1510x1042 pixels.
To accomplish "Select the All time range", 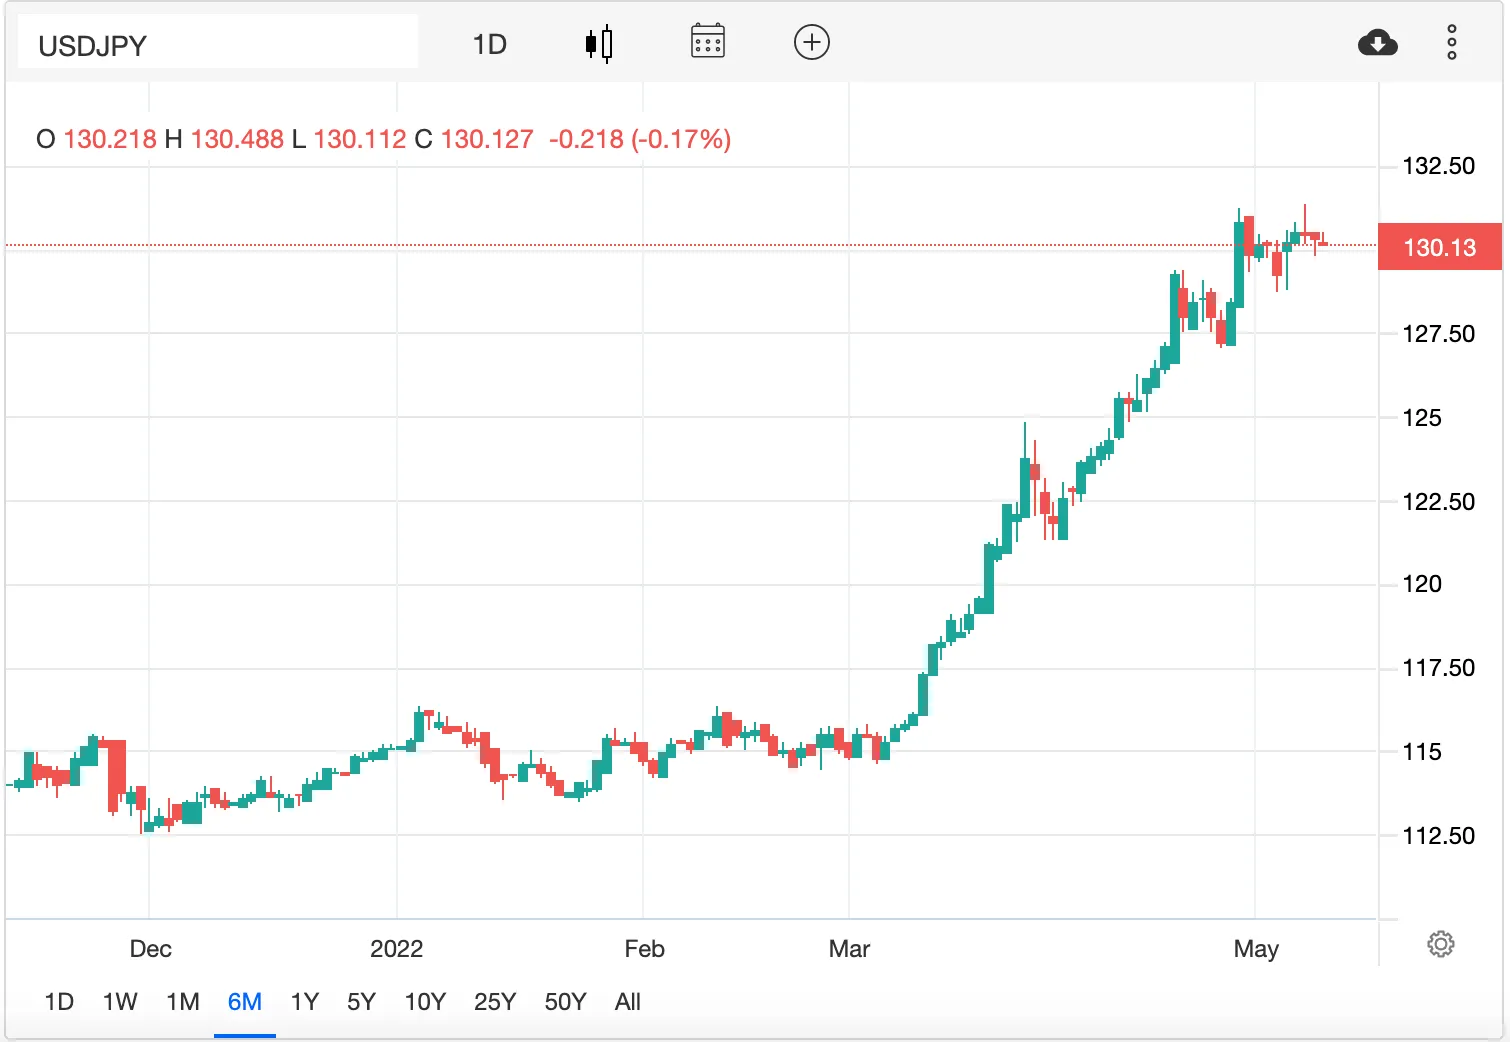I will (x=628, y=1002).
